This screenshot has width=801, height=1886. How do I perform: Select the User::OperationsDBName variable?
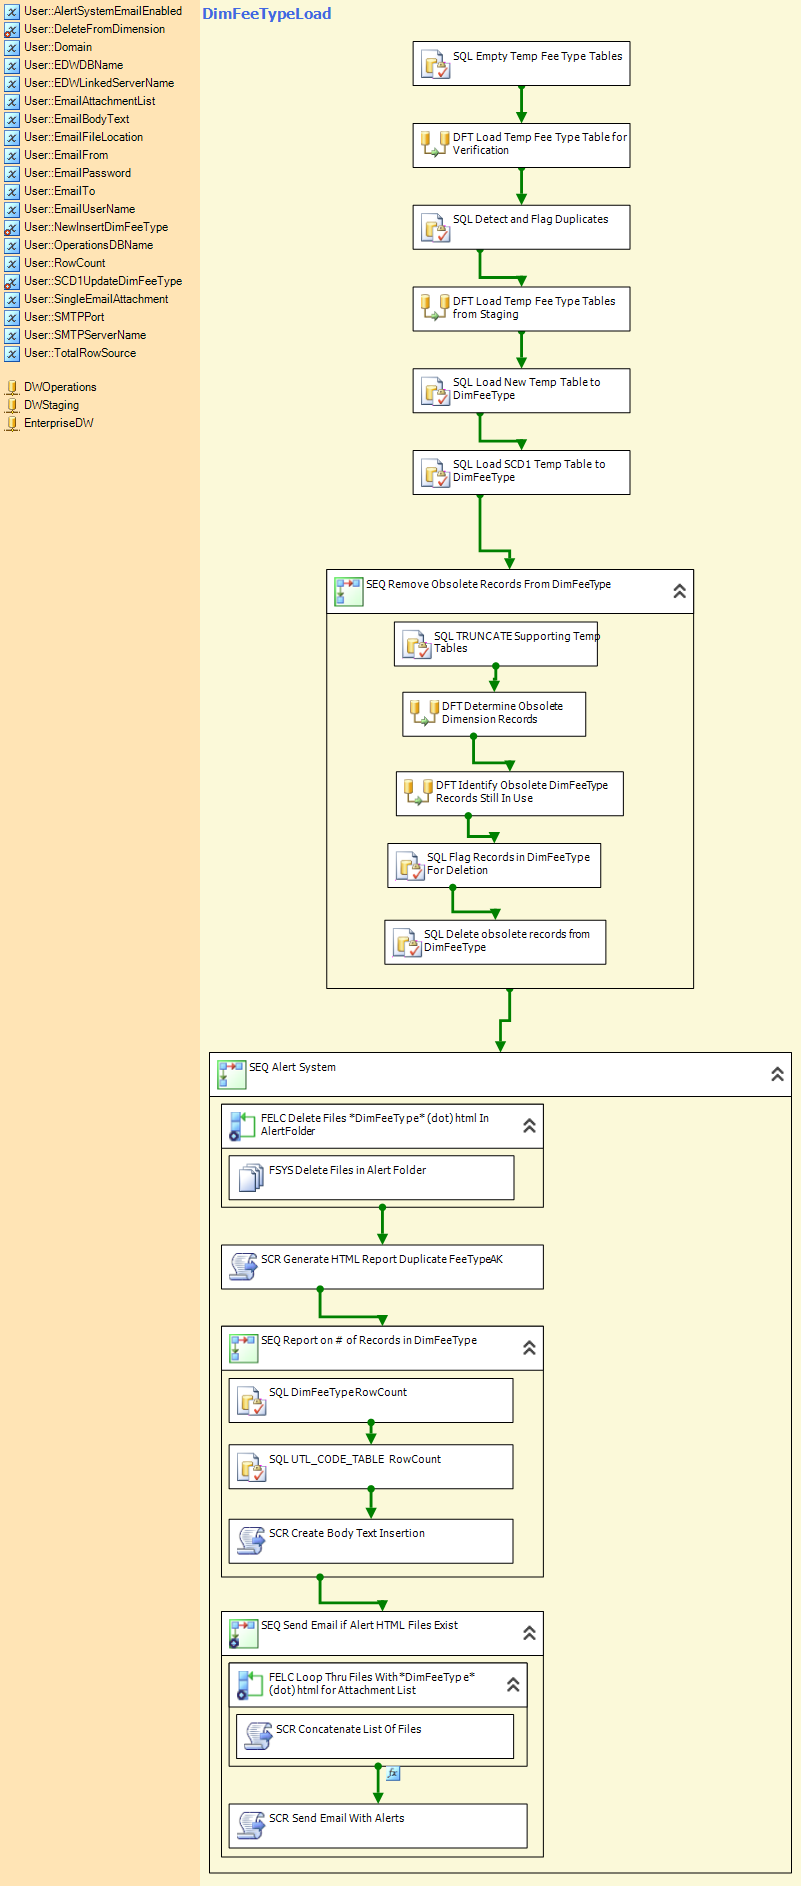tap(89, 245)
